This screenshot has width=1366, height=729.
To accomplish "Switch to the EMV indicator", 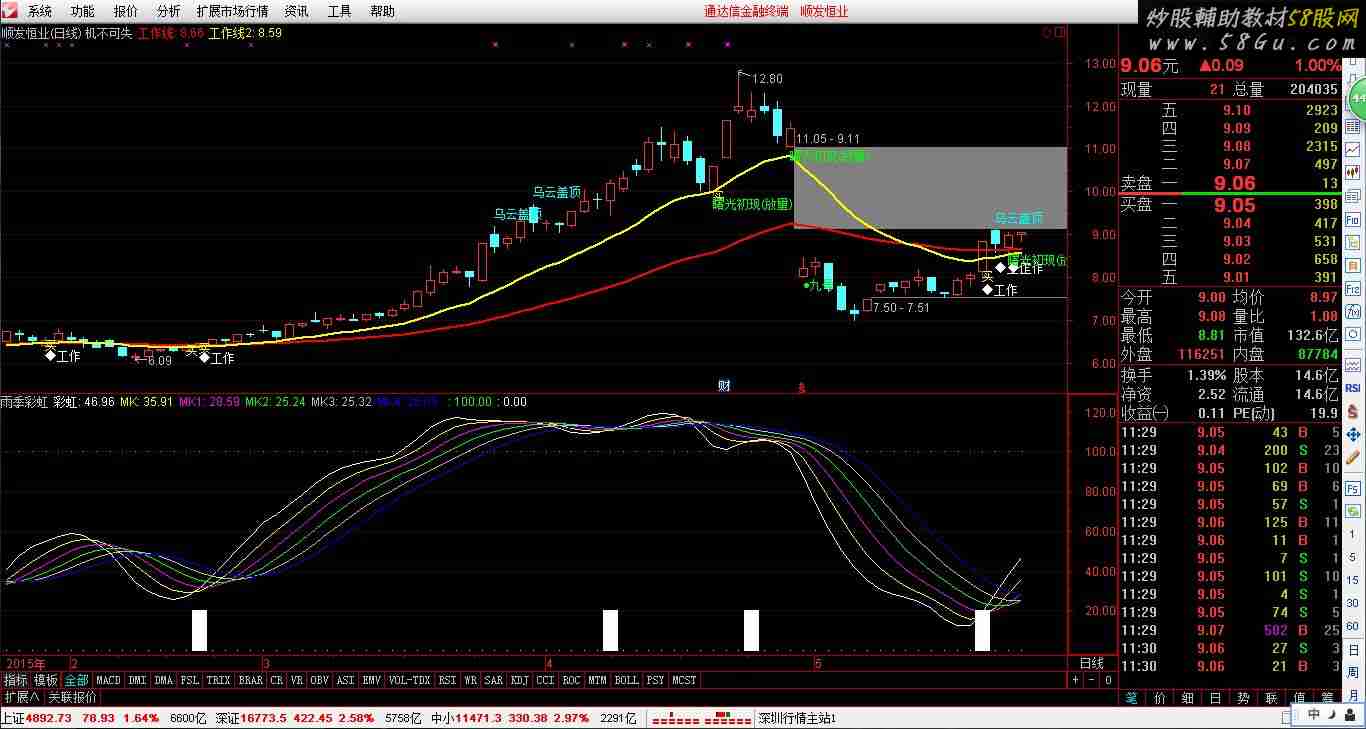I will click(372, 680).
